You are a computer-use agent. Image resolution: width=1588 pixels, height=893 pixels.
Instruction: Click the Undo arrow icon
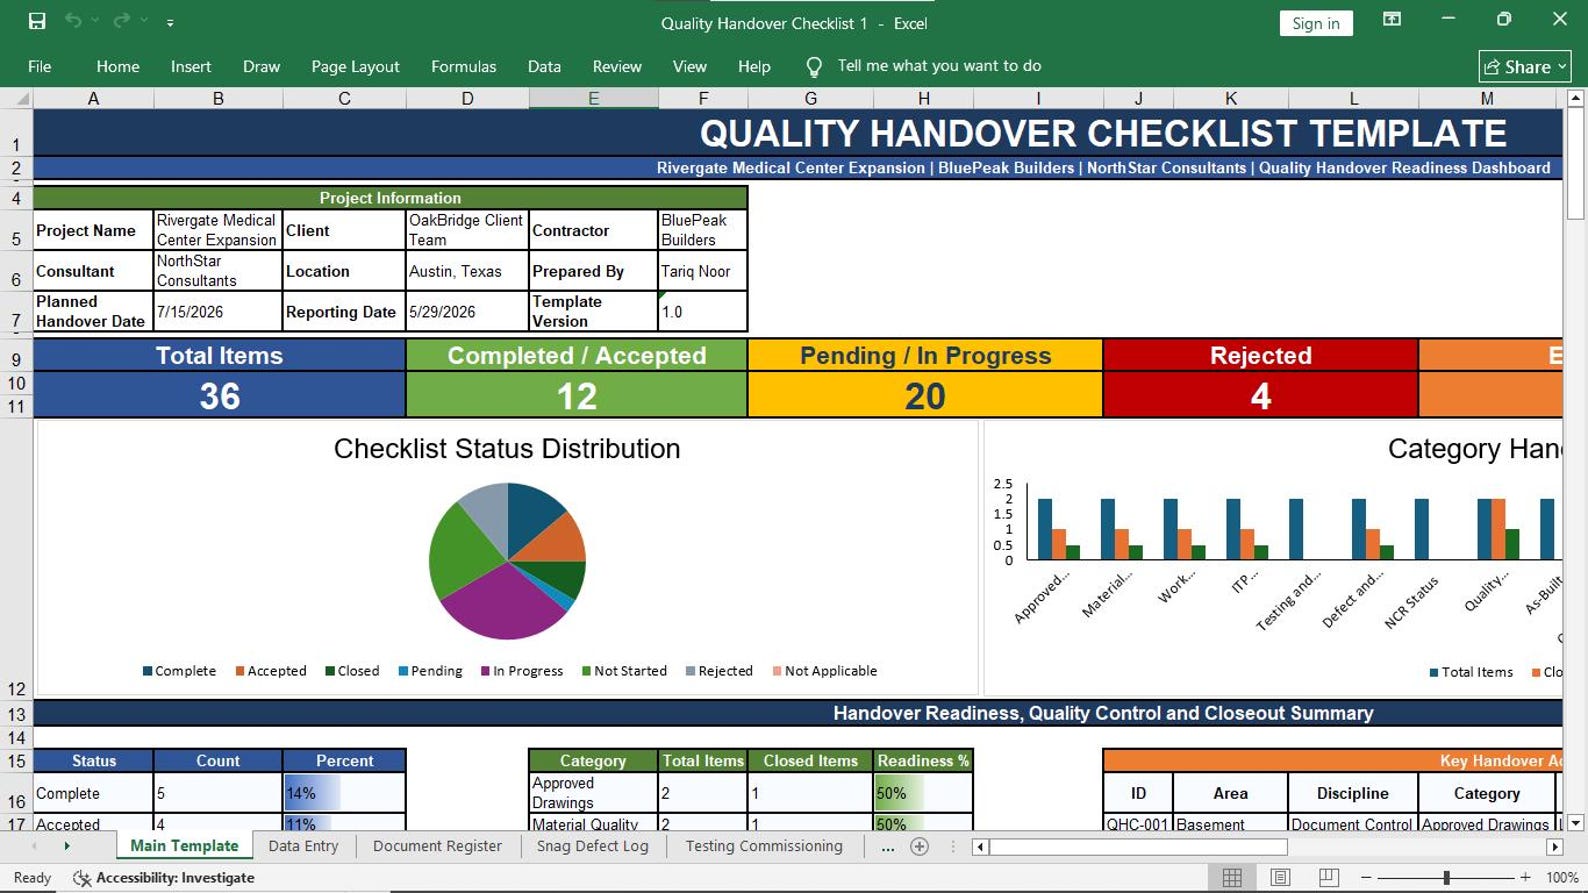point(73,21)
